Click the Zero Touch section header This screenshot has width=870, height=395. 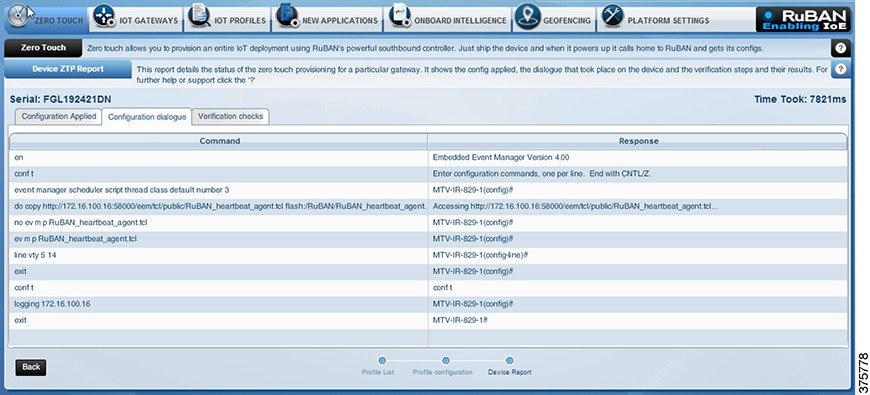tap(43, 48)
